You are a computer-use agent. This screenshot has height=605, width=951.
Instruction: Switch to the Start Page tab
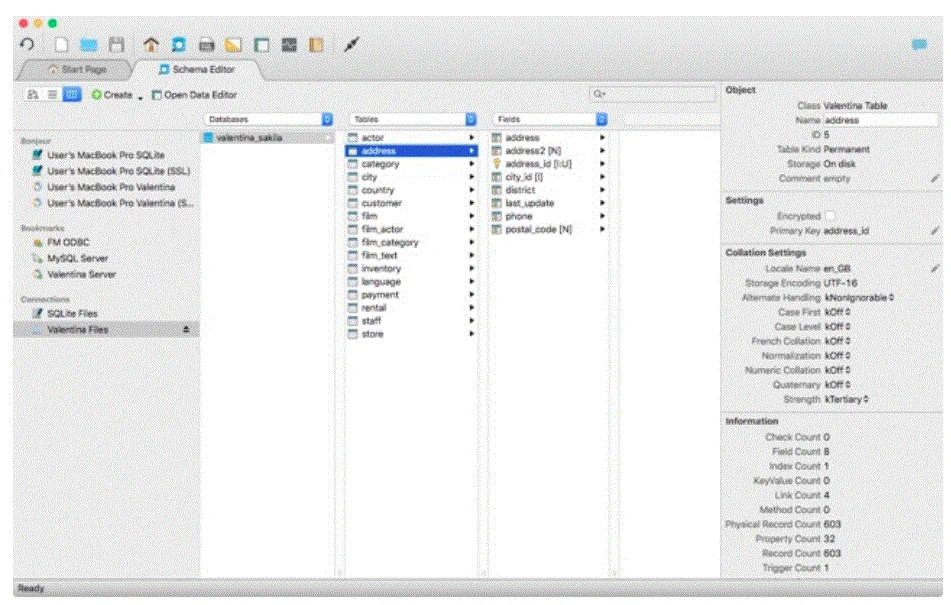click(77, 70)
